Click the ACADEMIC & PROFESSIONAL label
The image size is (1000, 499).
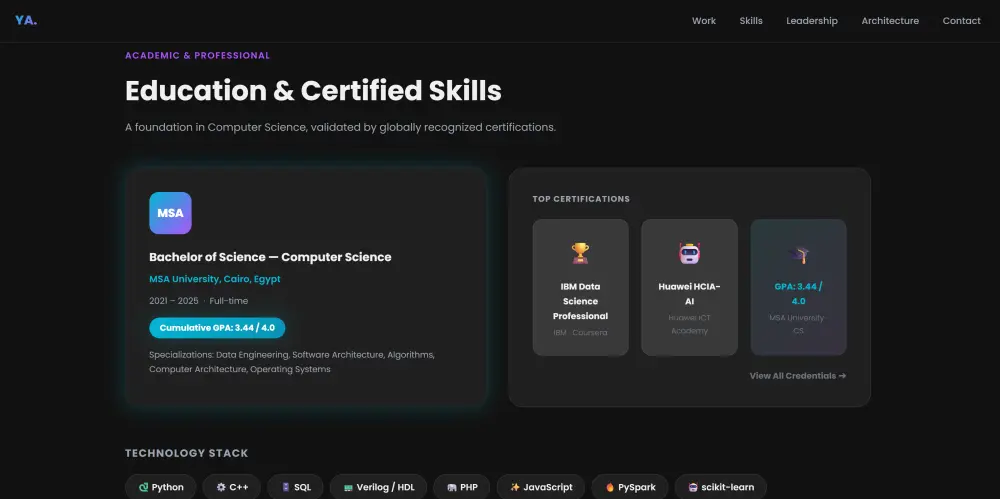point(197,56)
